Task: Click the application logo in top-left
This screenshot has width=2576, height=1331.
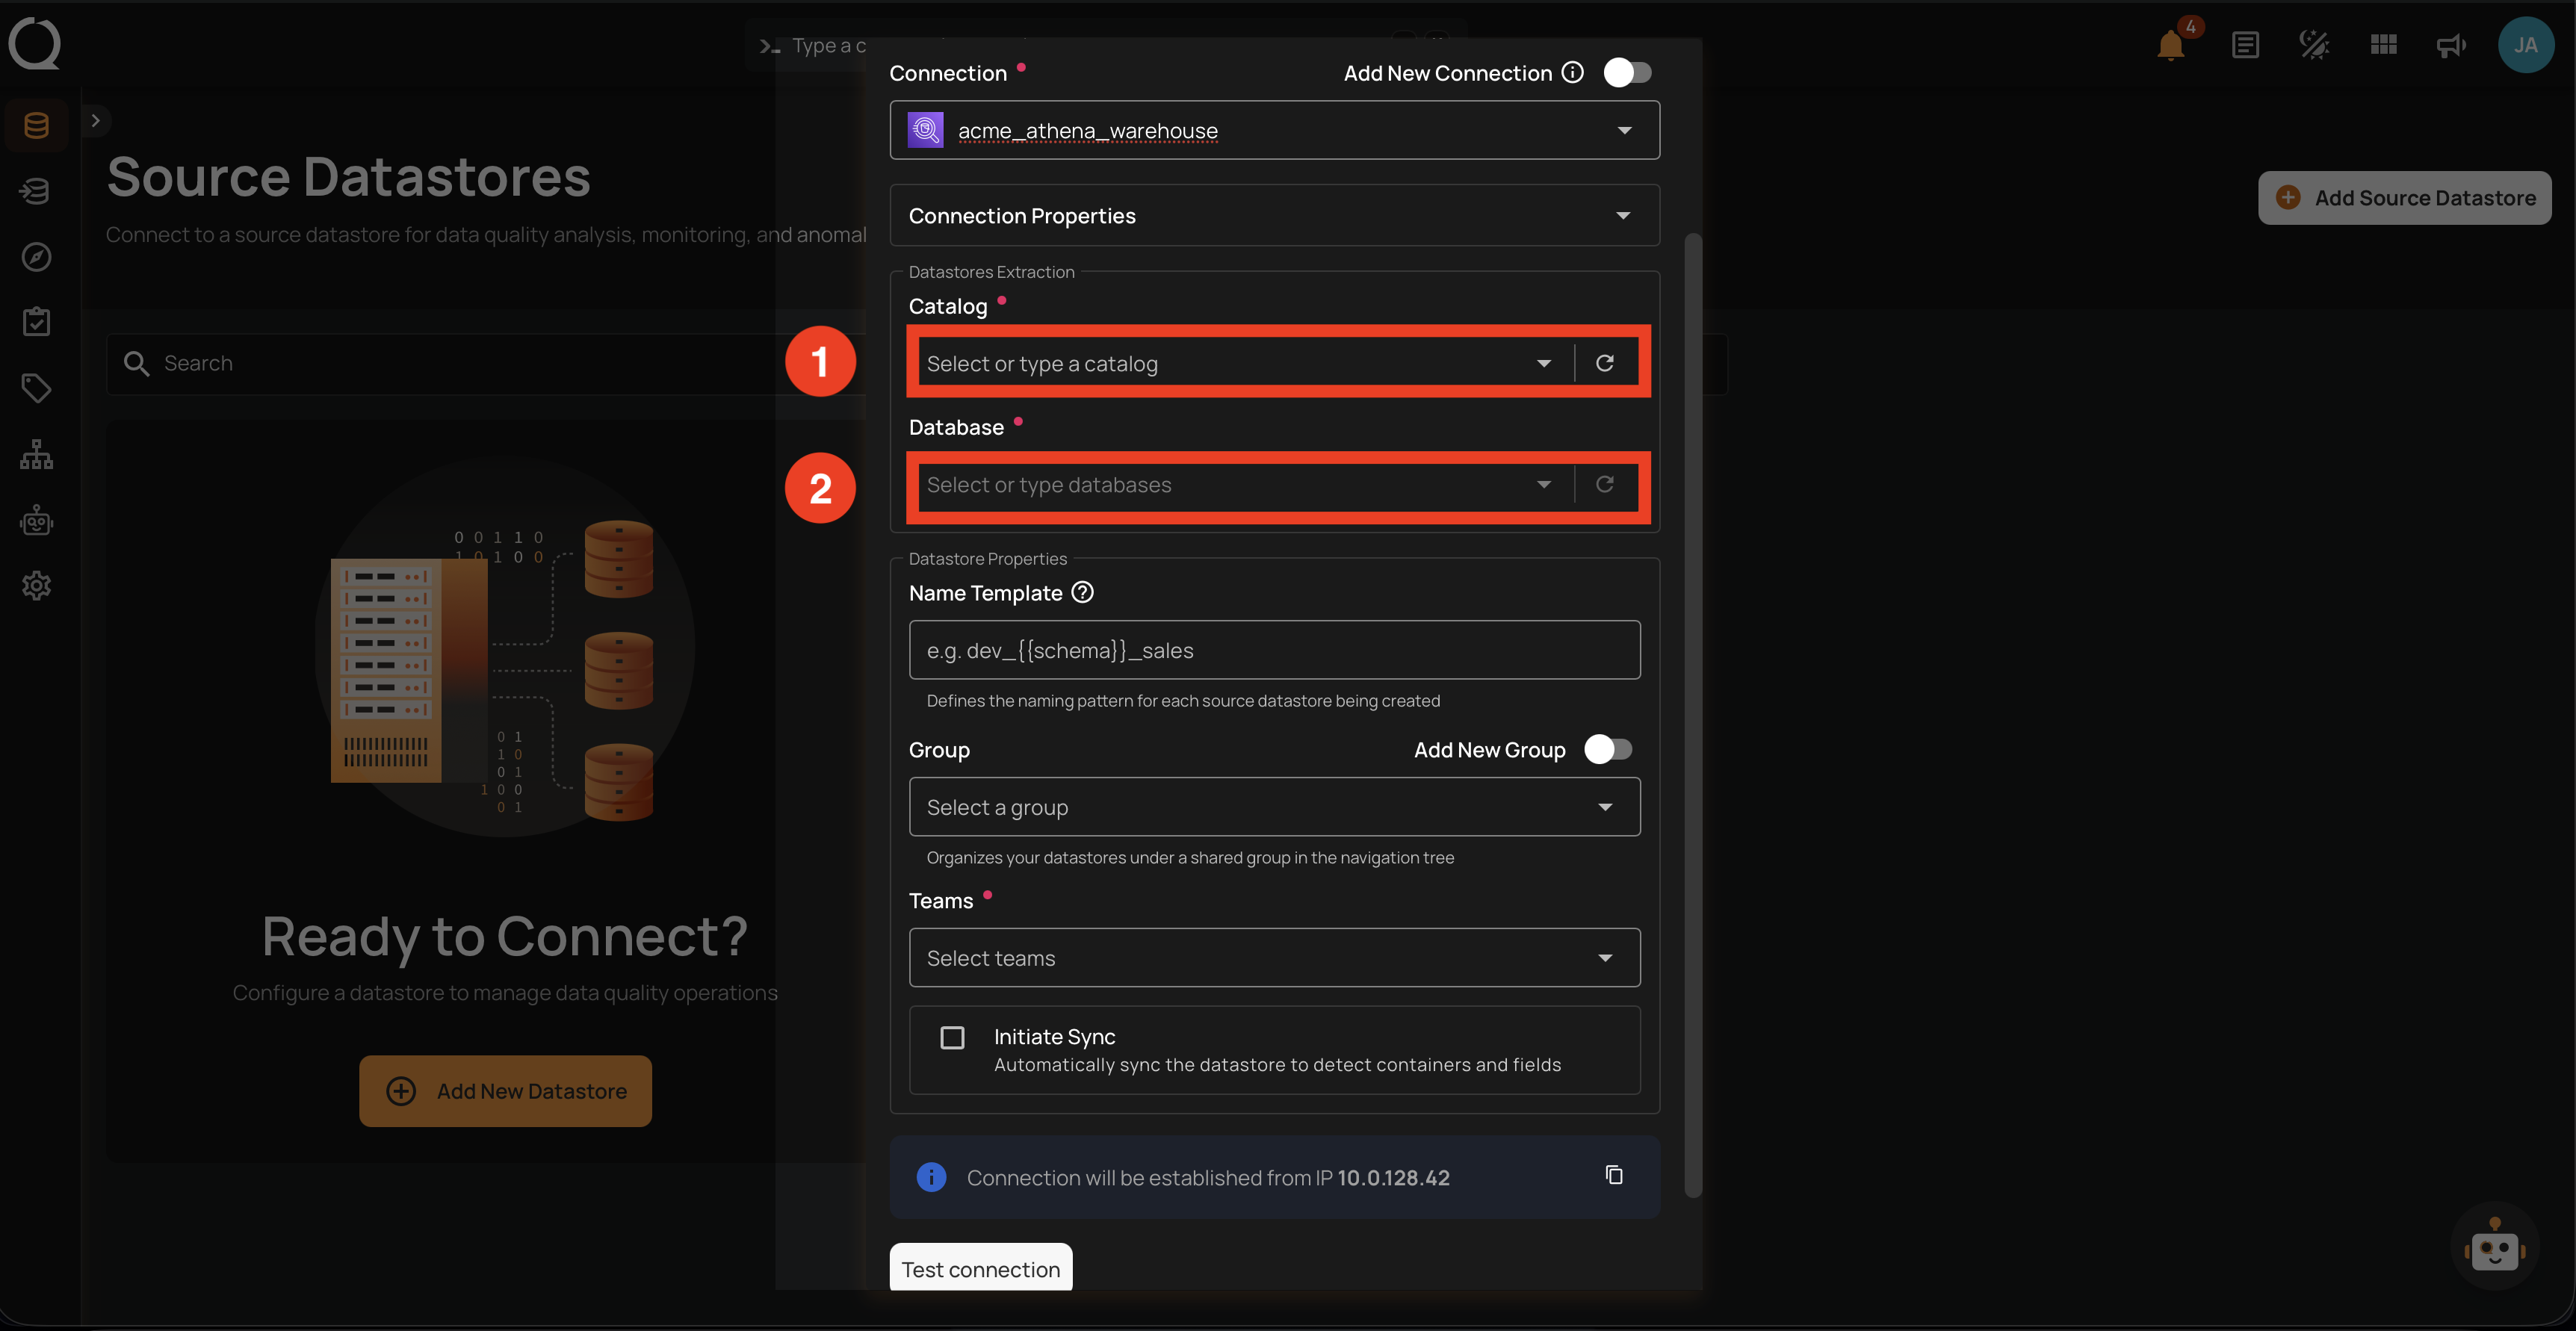Action: pyautogui.click(x=35, y=44)
